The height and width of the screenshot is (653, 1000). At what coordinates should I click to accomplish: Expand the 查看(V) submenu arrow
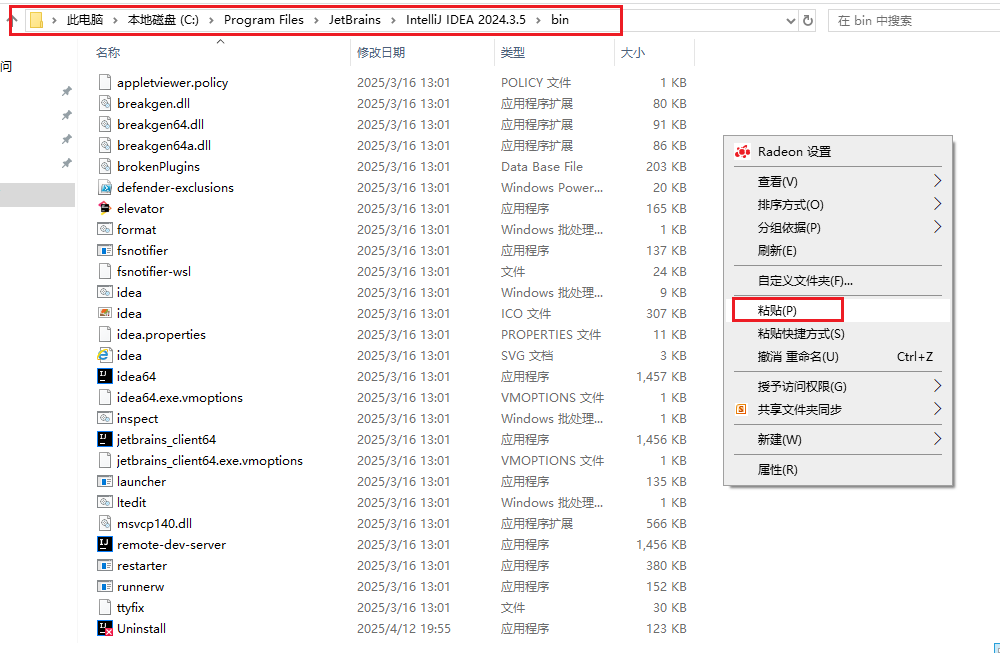[x=938, y=181]
